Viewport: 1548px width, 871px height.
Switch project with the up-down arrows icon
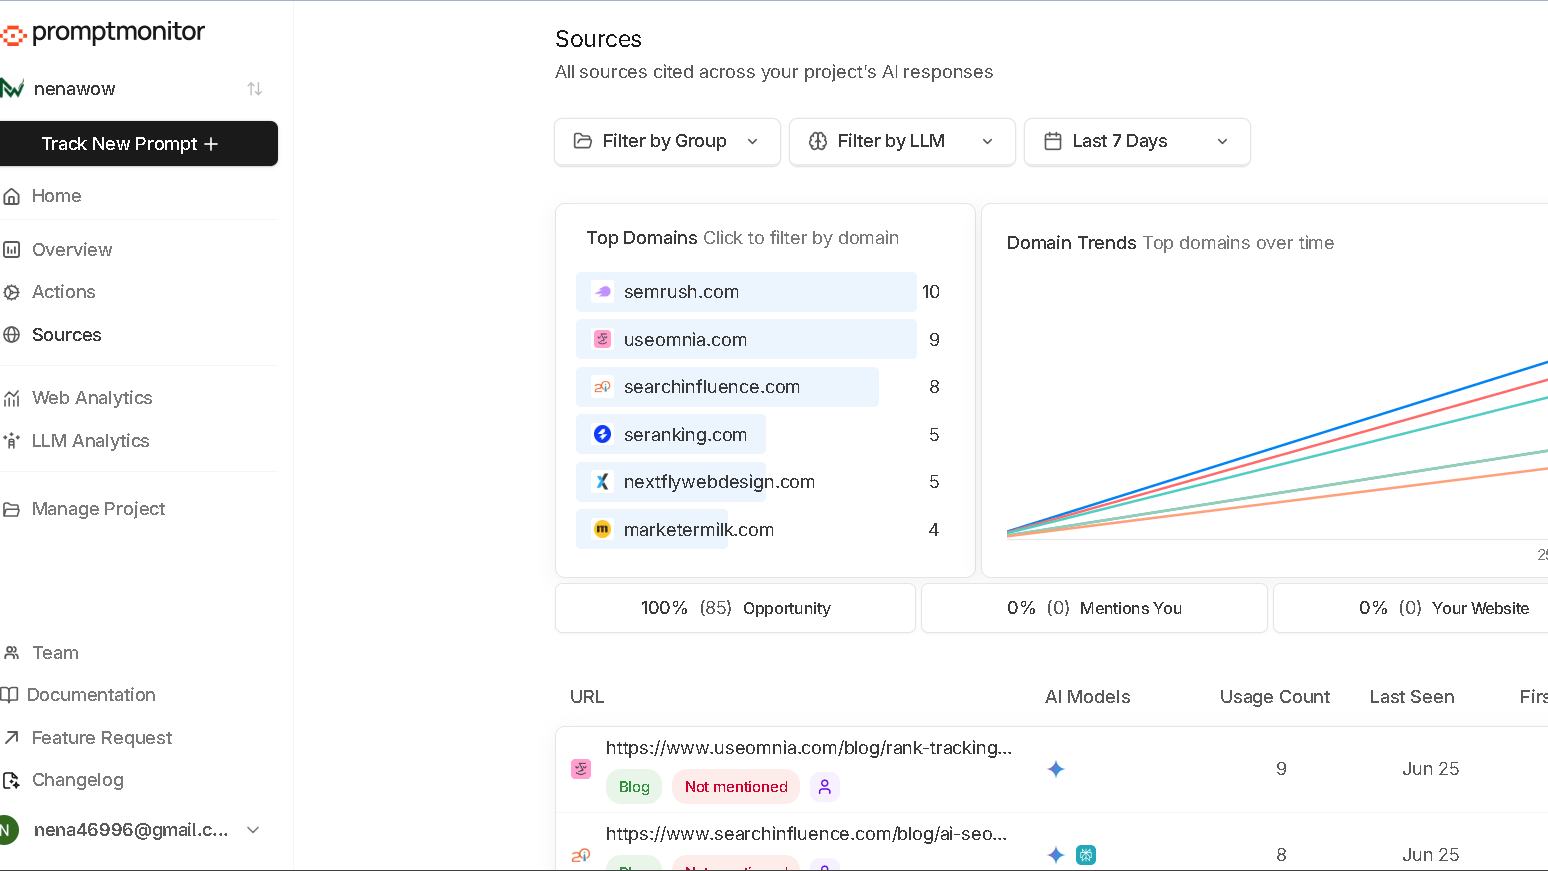tap(255, 89)
